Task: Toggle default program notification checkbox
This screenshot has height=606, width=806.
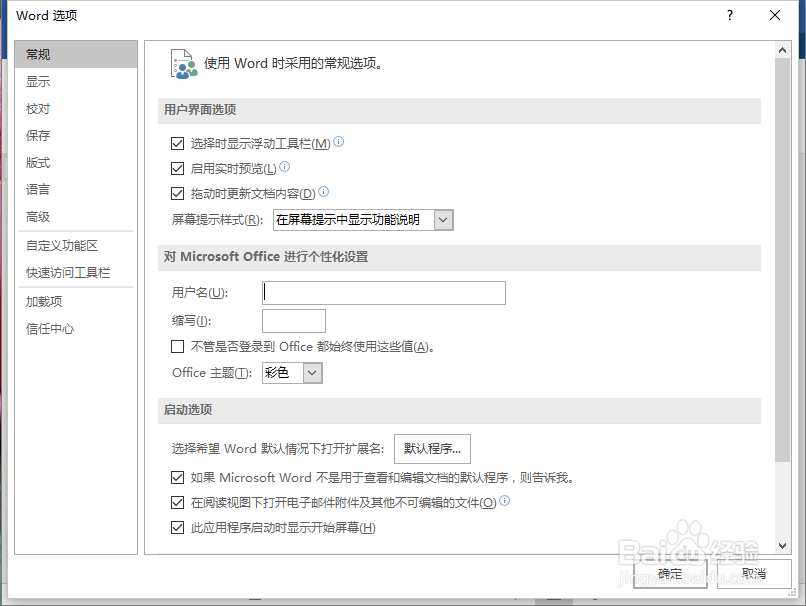Action: coord(177,478)
